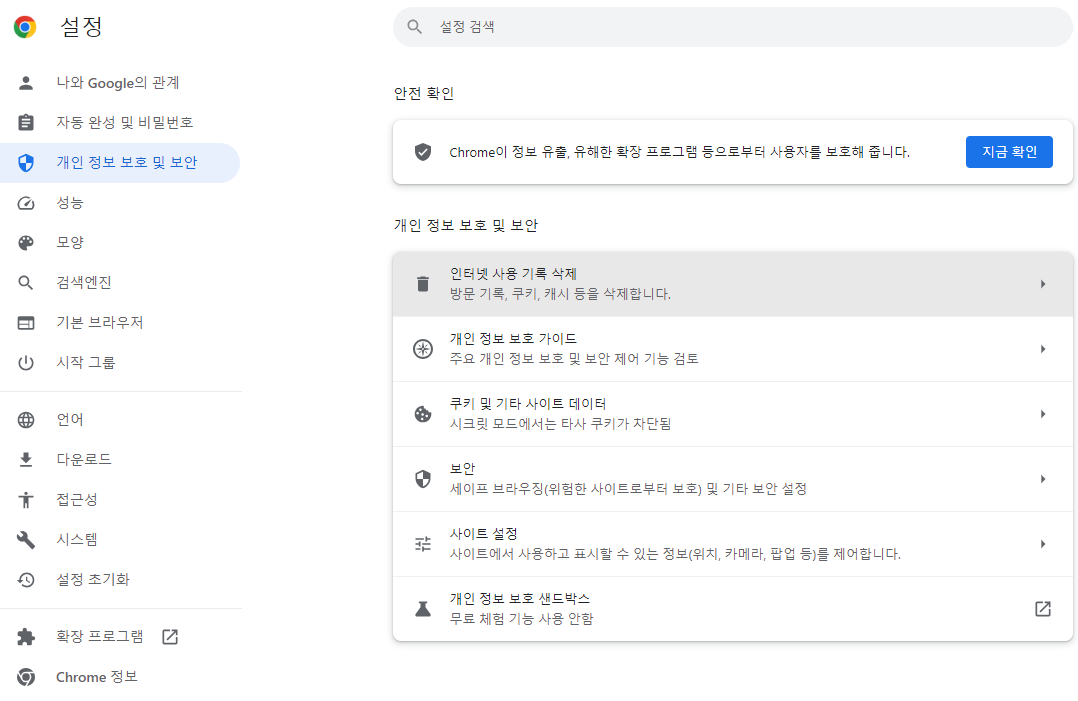Image resolution: width=1078 pixels, height=701 pixels.
Task: Click the restore clock icon for 설정 초기화
Action: (26, 579)
